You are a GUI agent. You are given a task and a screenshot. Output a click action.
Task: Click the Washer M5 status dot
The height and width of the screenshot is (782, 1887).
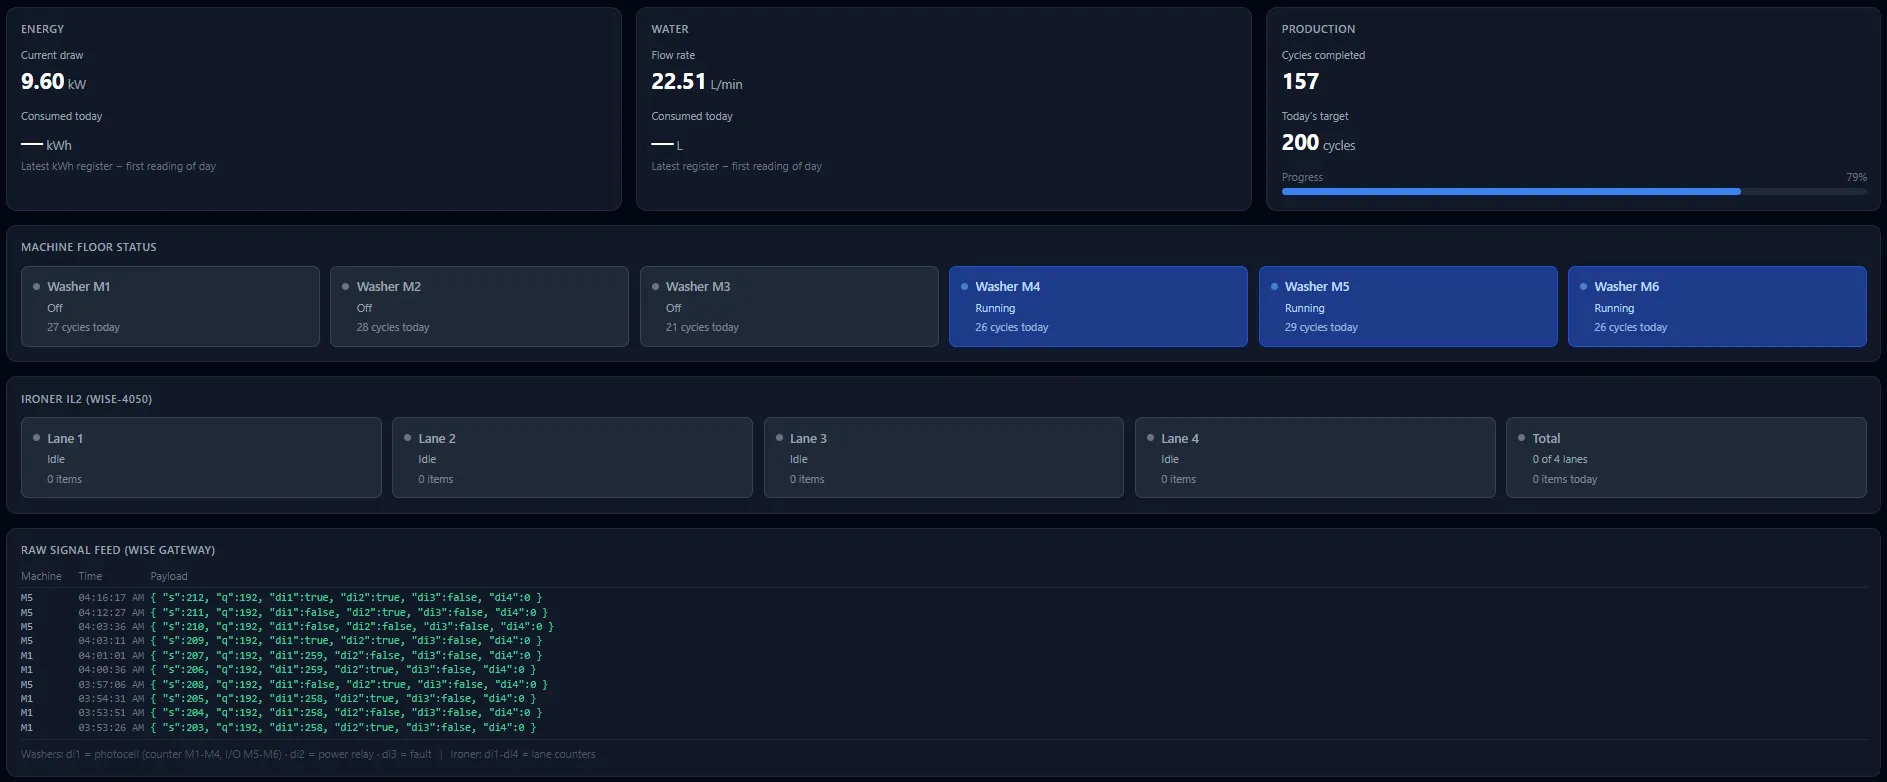[1274, 287]
